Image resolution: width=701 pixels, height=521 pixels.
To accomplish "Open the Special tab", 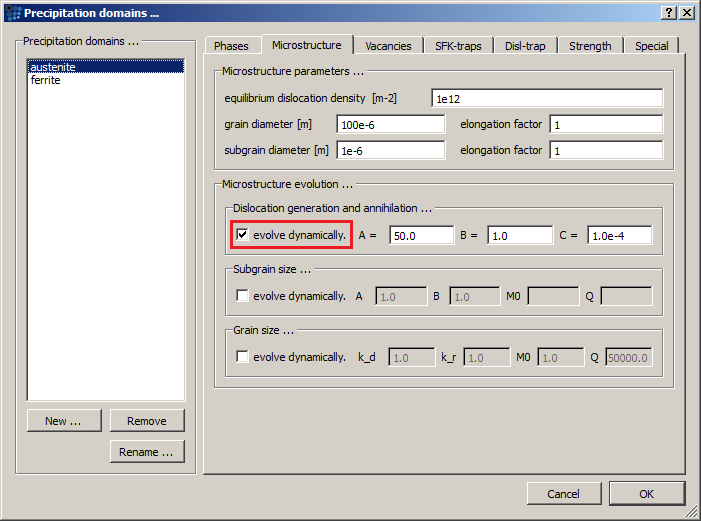I will click(651, 46).
